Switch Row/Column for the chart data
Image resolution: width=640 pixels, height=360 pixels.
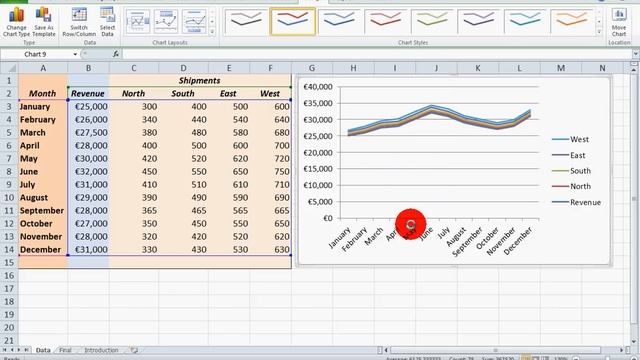click(x=79, y=23)
